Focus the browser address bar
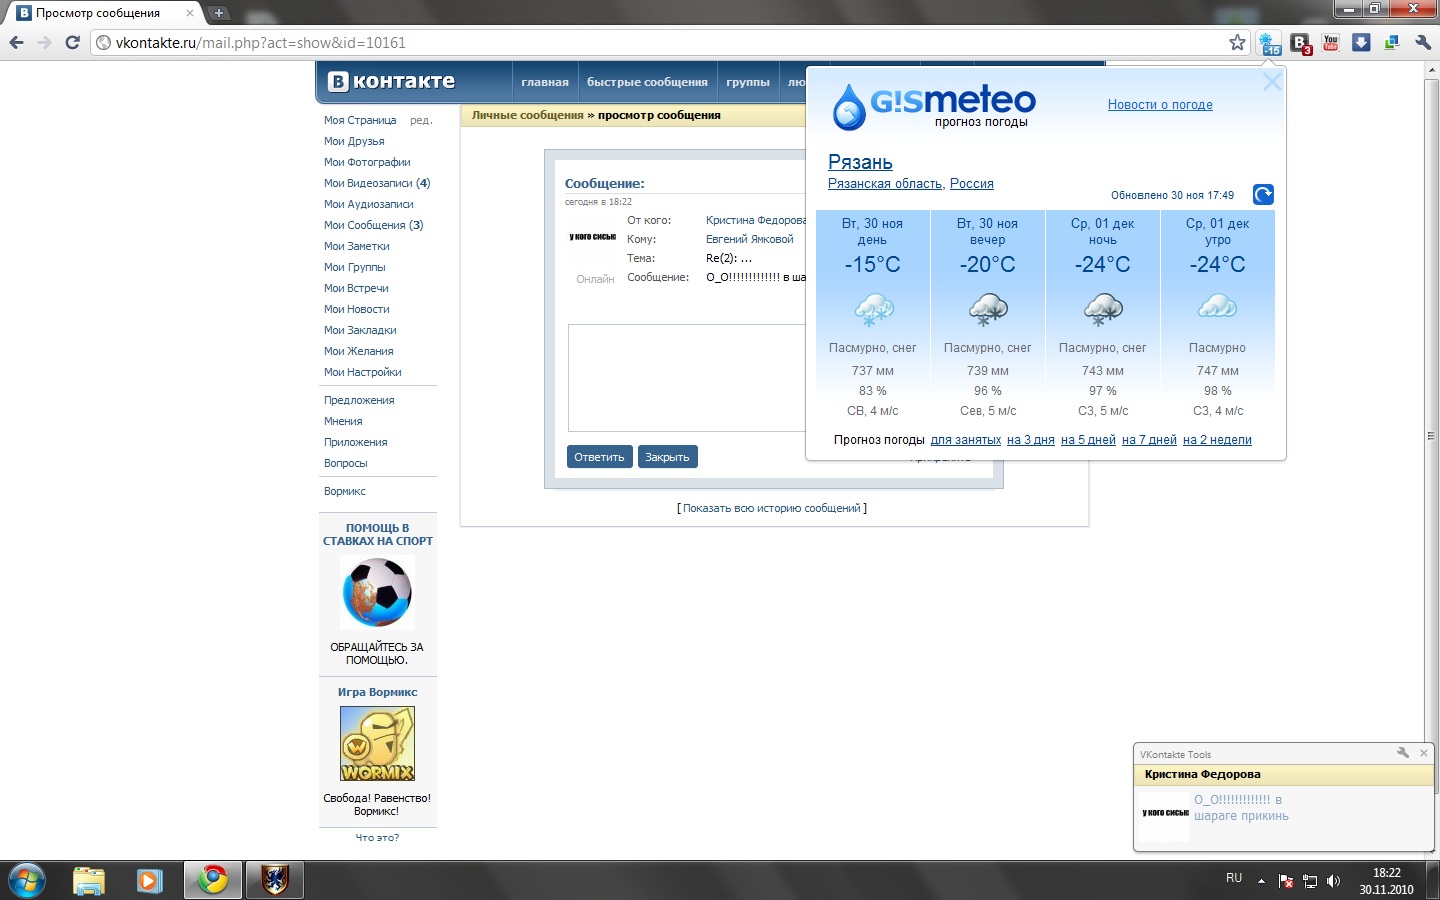The height and width of the screenshot is (900, 1440). tap(660, 43)
